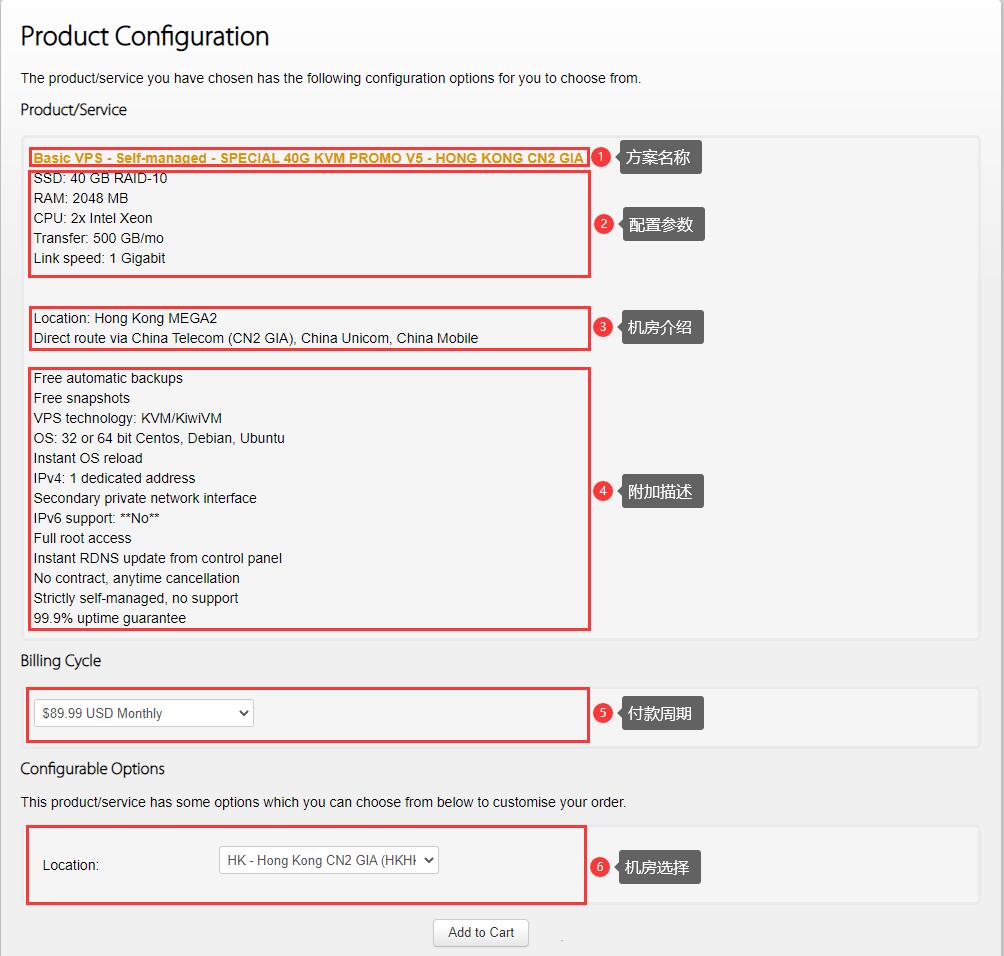
Task: Click the red number 1 annotation badge
Action: (601, 157)
